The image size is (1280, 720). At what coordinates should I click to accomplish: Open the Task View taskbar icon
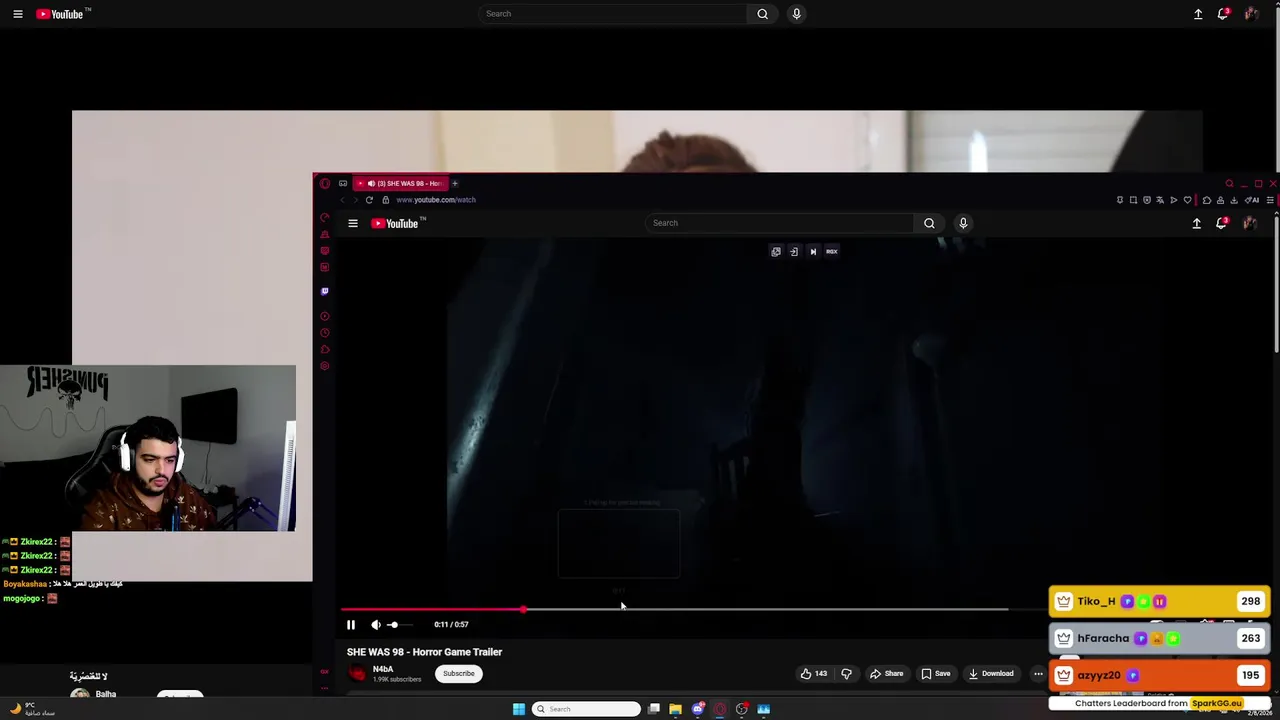click(x=653, y=709)
